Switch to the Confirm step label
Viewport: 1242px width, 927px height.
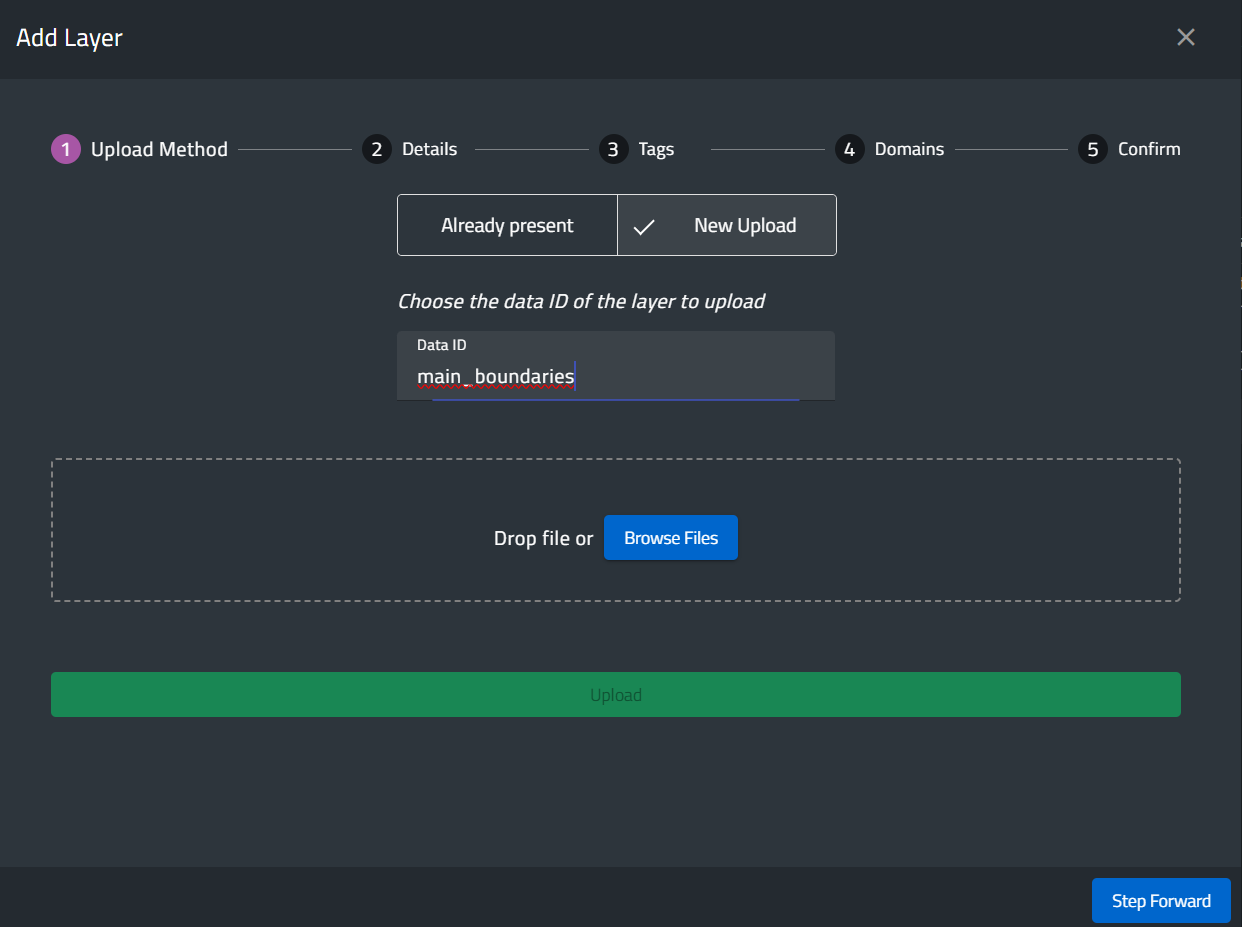(1149, 150)
